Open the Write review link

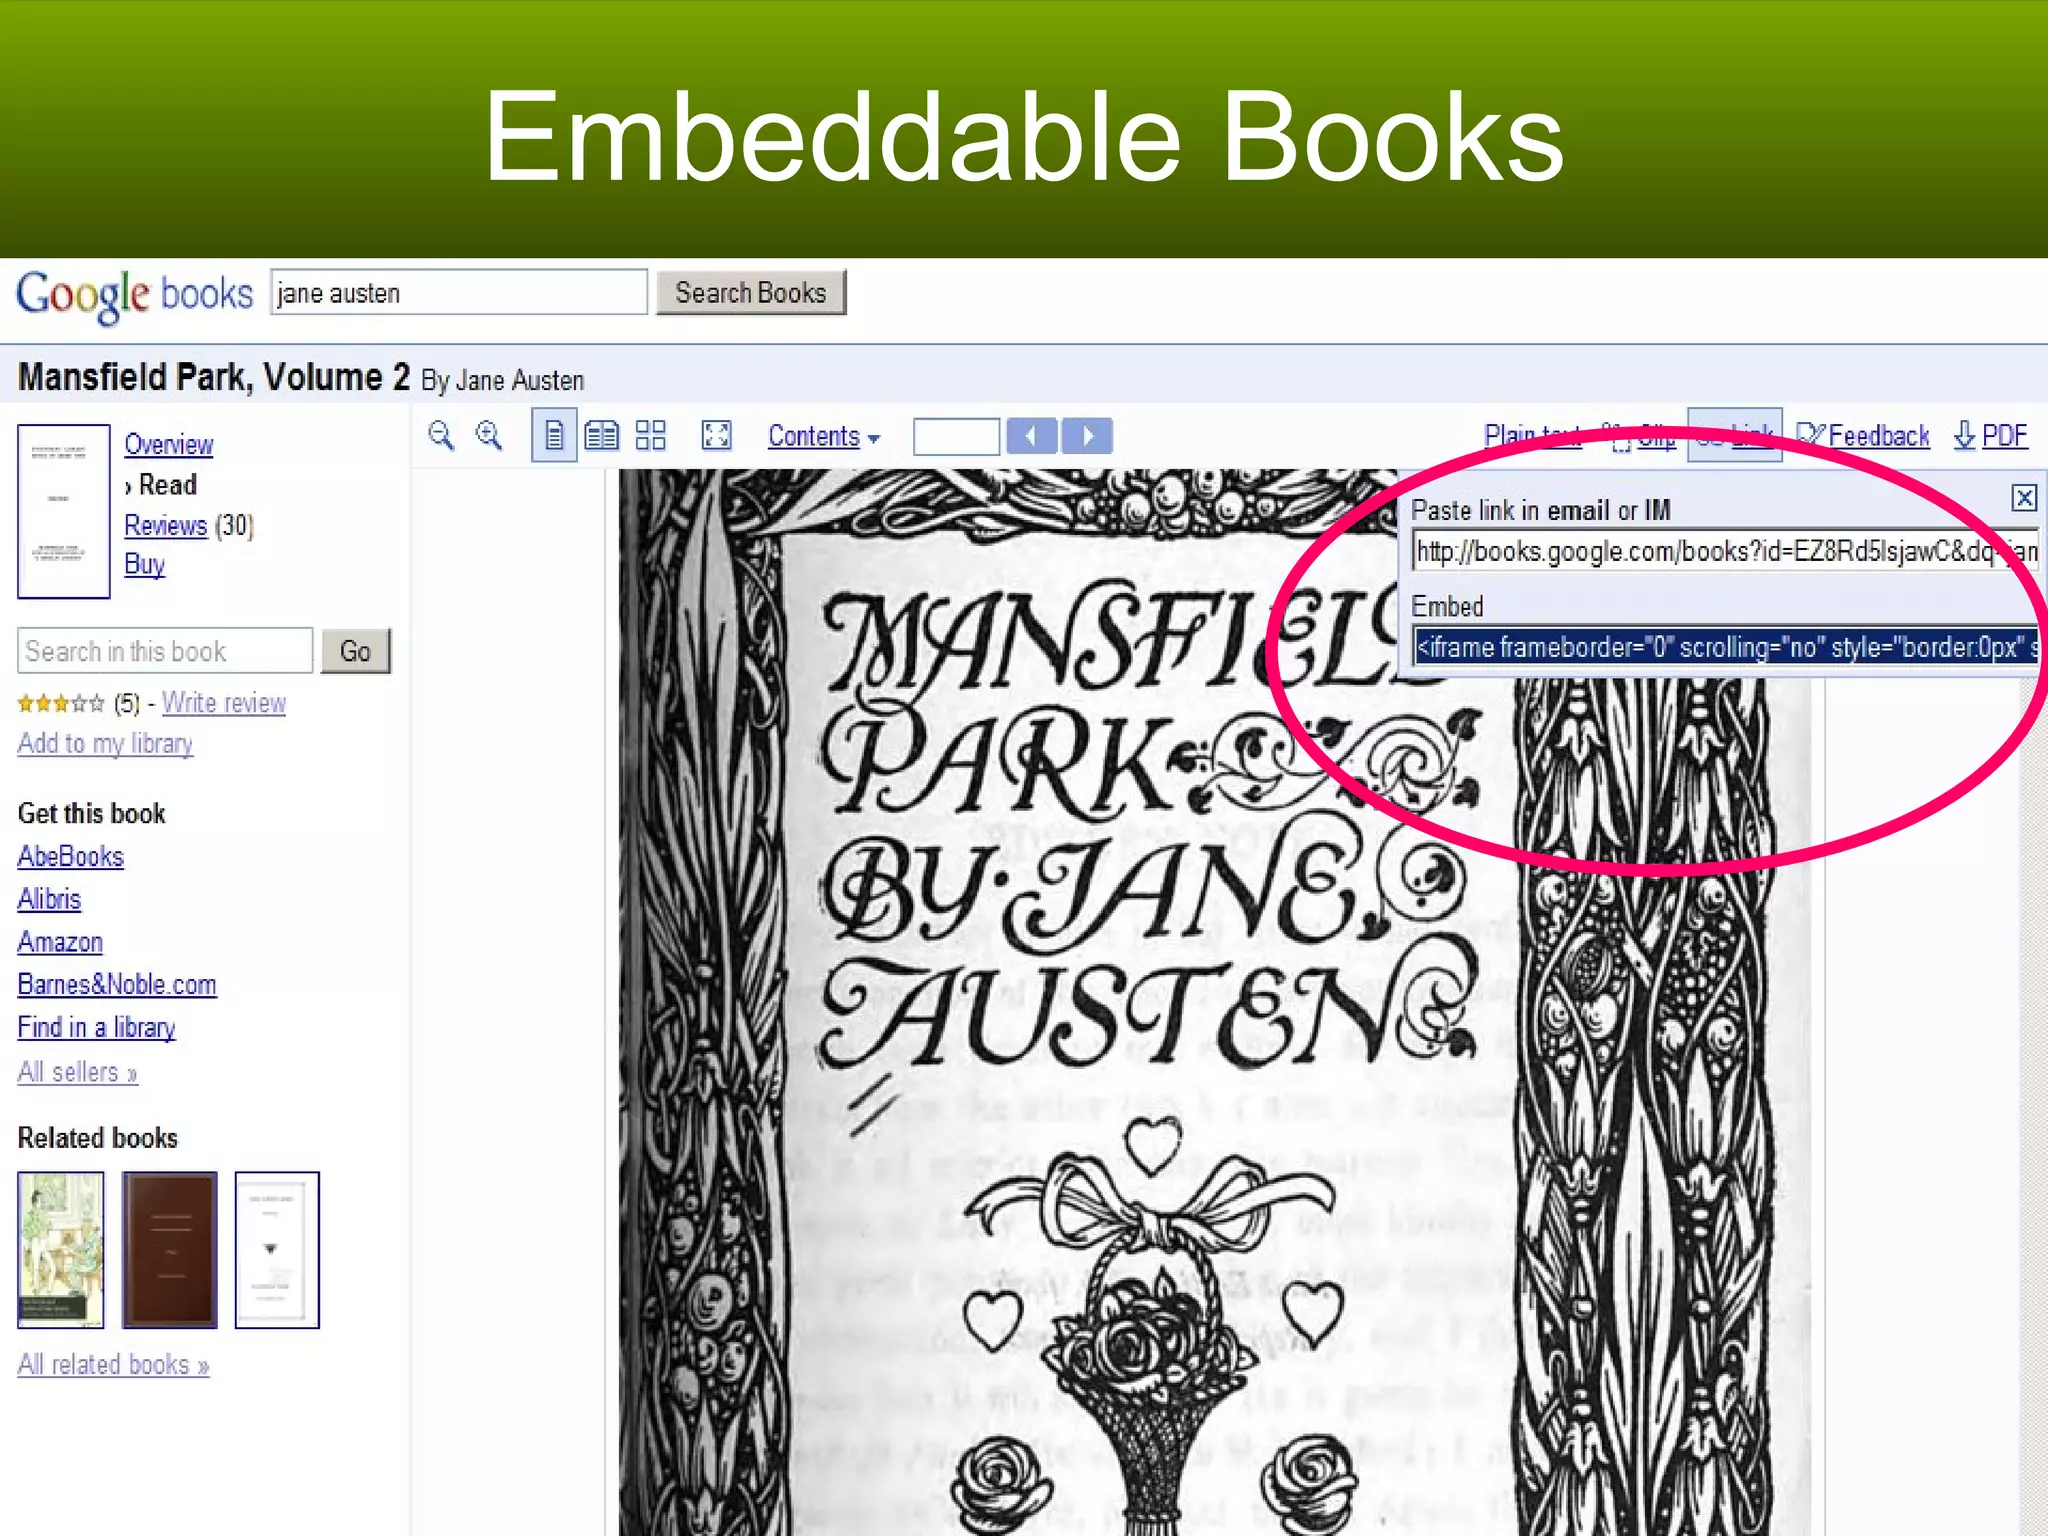(224, 703)
